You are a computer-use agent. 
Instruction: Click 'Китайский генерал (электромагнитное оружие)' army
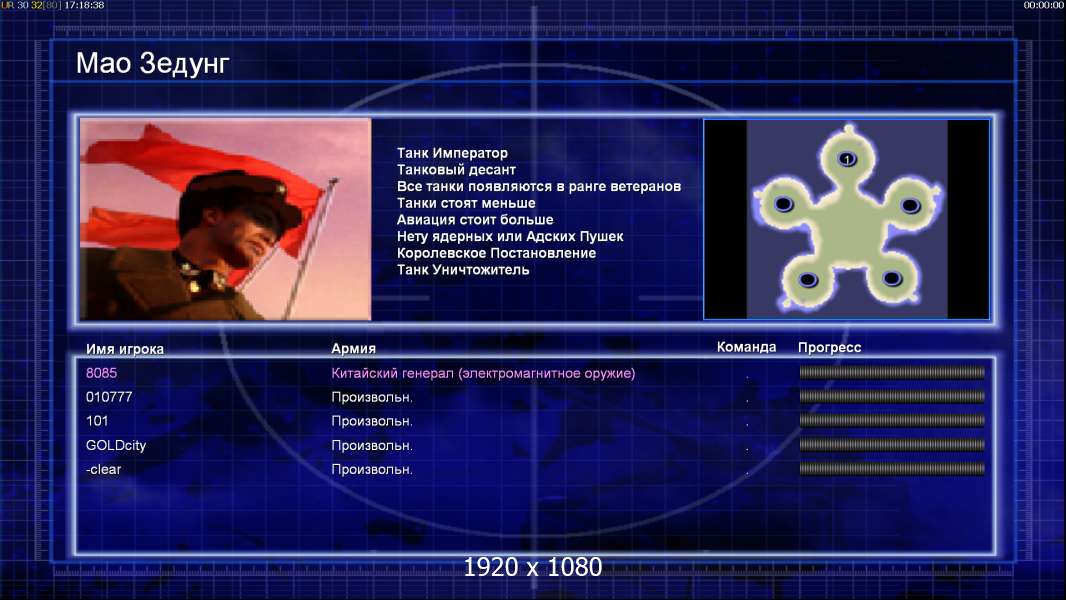483,373
